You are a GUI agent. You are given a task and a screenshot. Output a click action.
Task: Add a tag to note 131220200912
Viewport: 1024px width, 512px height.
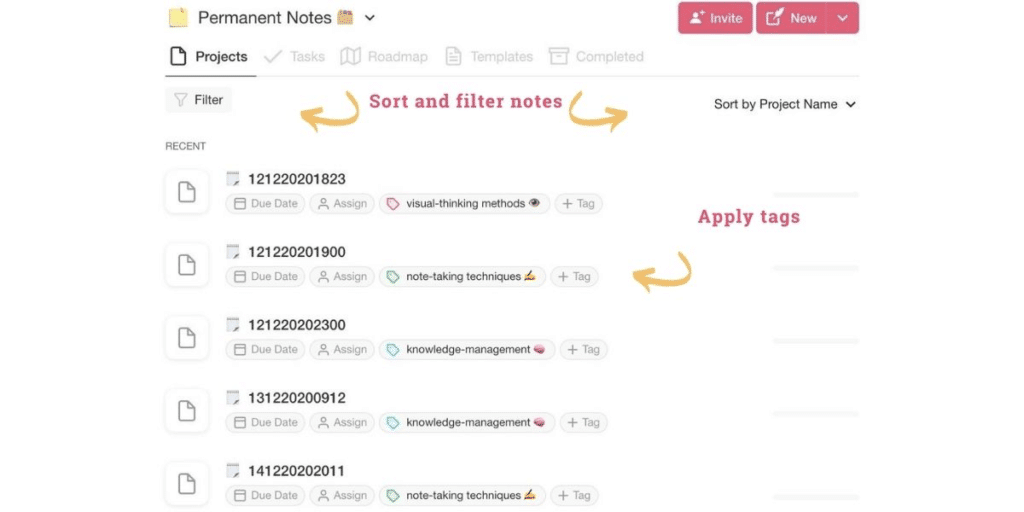(x=583, y=423)
